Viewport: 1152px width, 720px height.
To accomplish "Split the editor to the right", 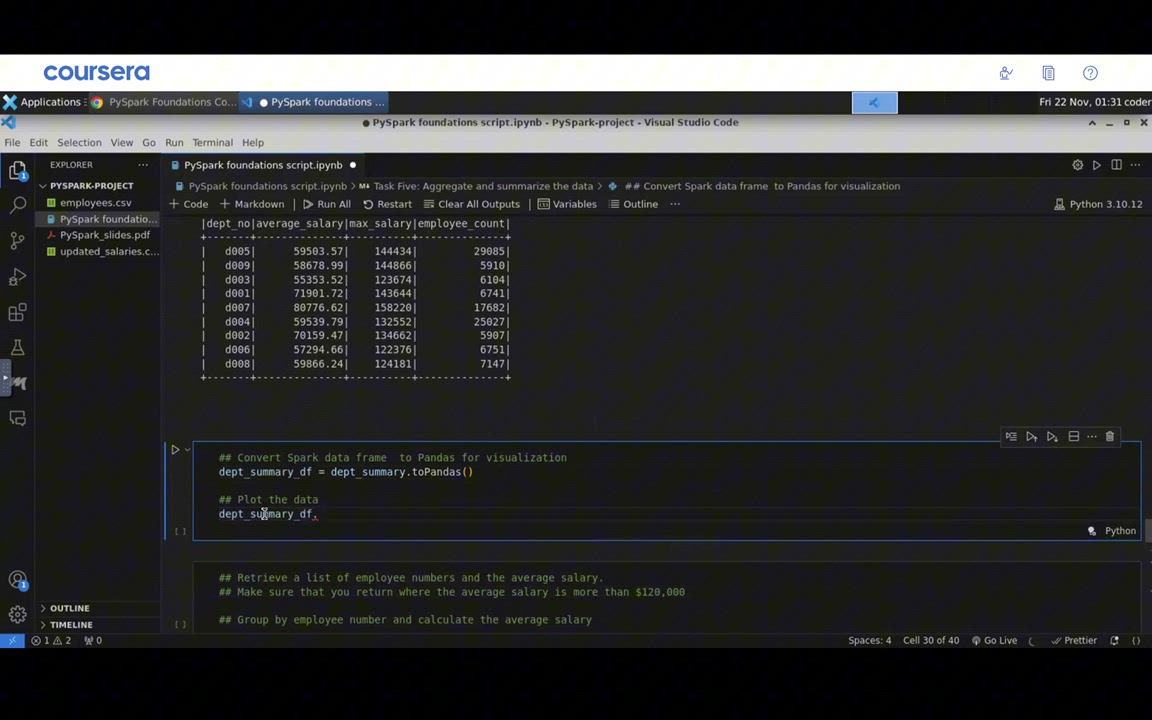I will (x=1116, y=165).
